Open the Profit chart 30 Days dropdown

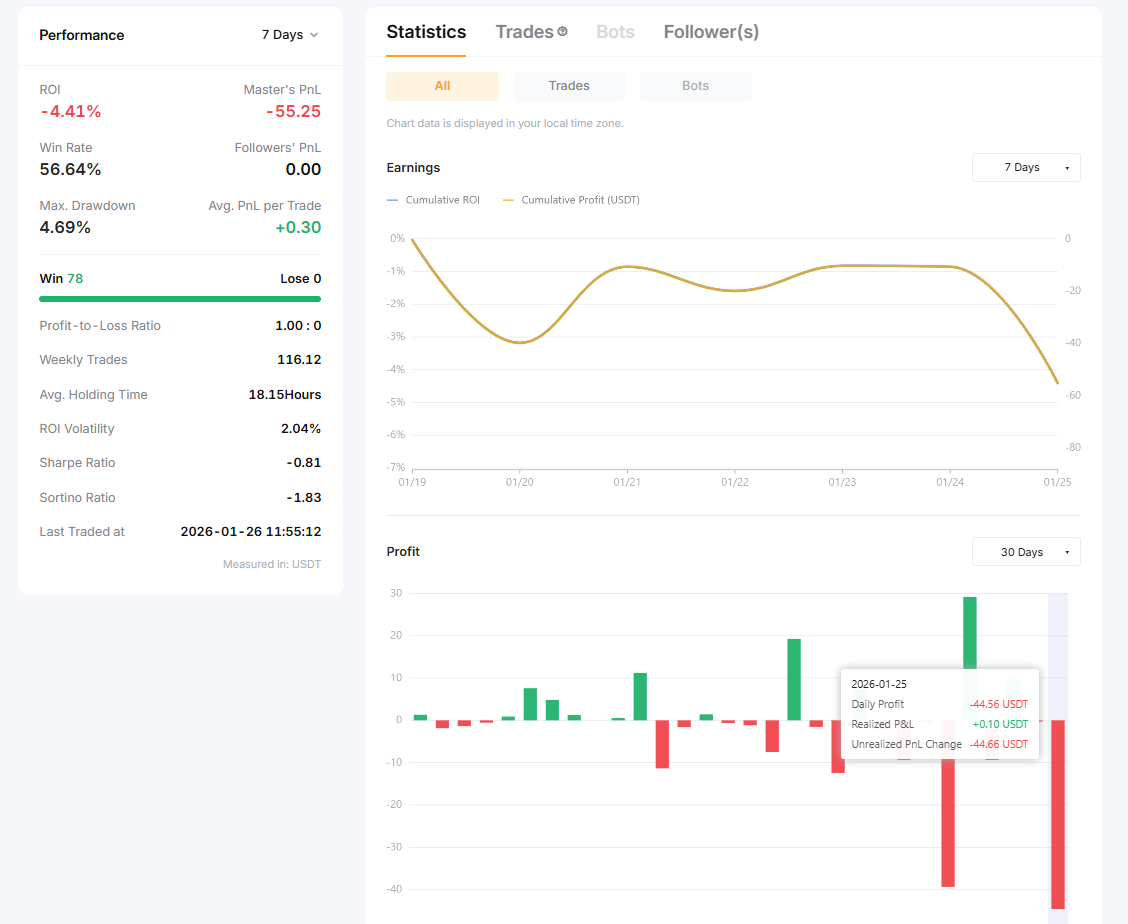[1026, 552]
